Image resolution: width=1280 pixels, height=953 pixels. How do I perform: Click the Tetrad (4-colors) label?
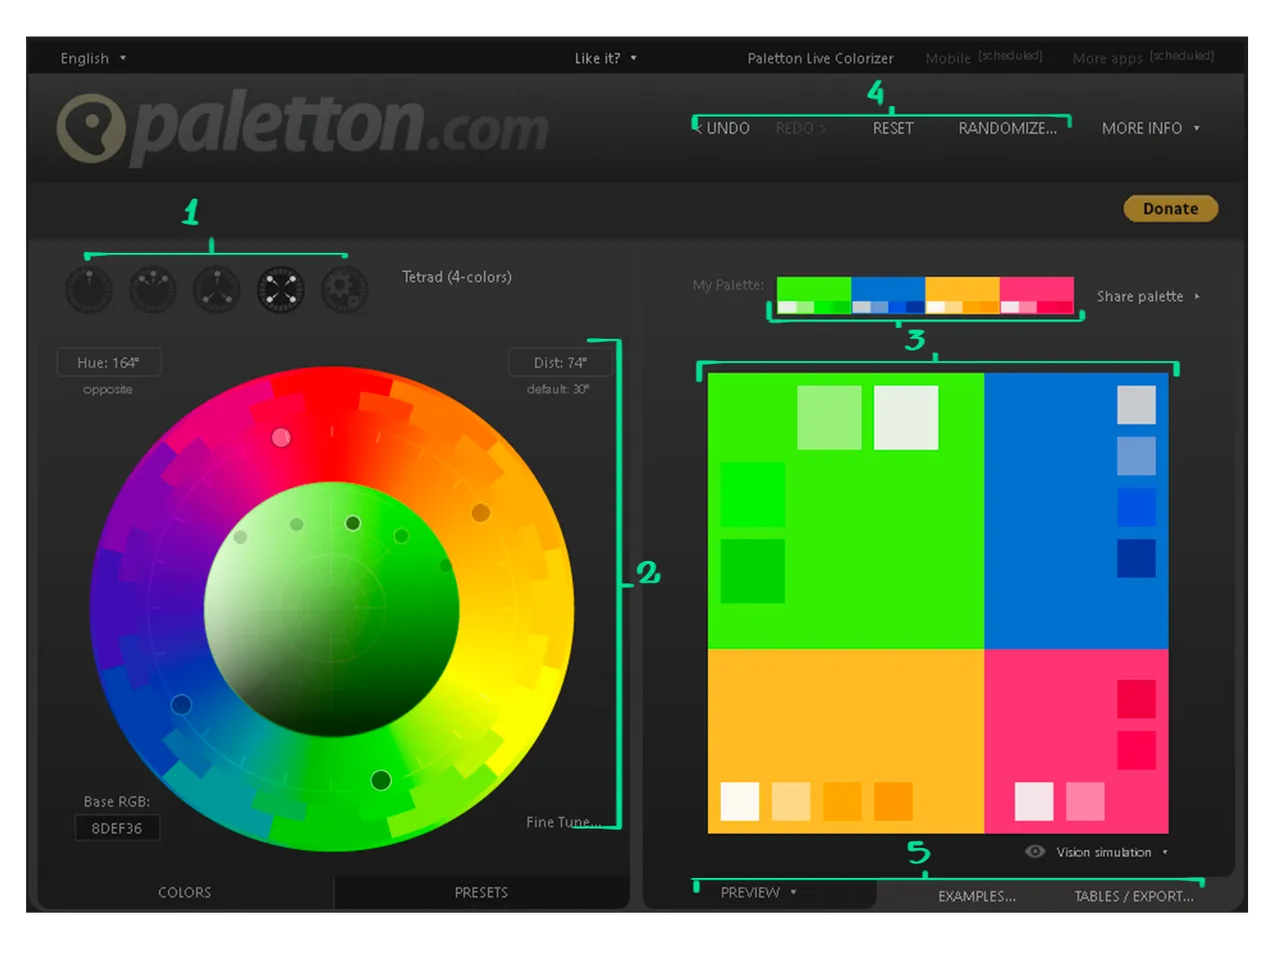[x=456, y=277]
